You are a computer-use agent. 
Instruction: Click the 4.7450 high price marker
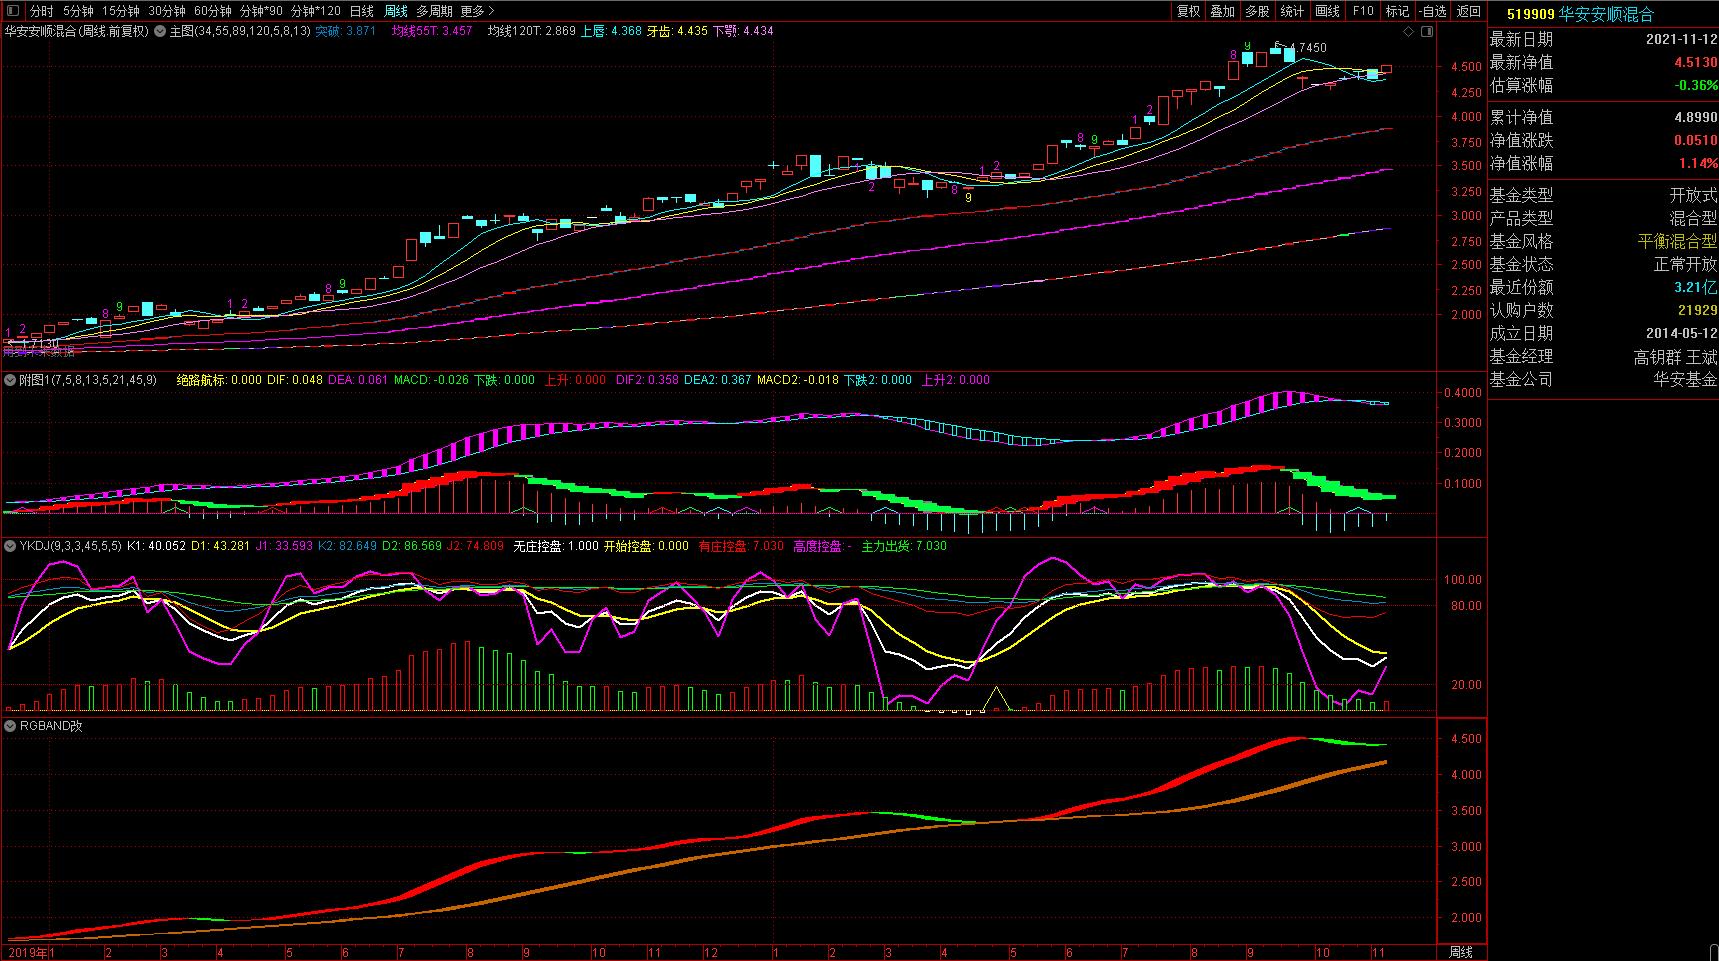pyautogui.click(x=1309, y=48)
